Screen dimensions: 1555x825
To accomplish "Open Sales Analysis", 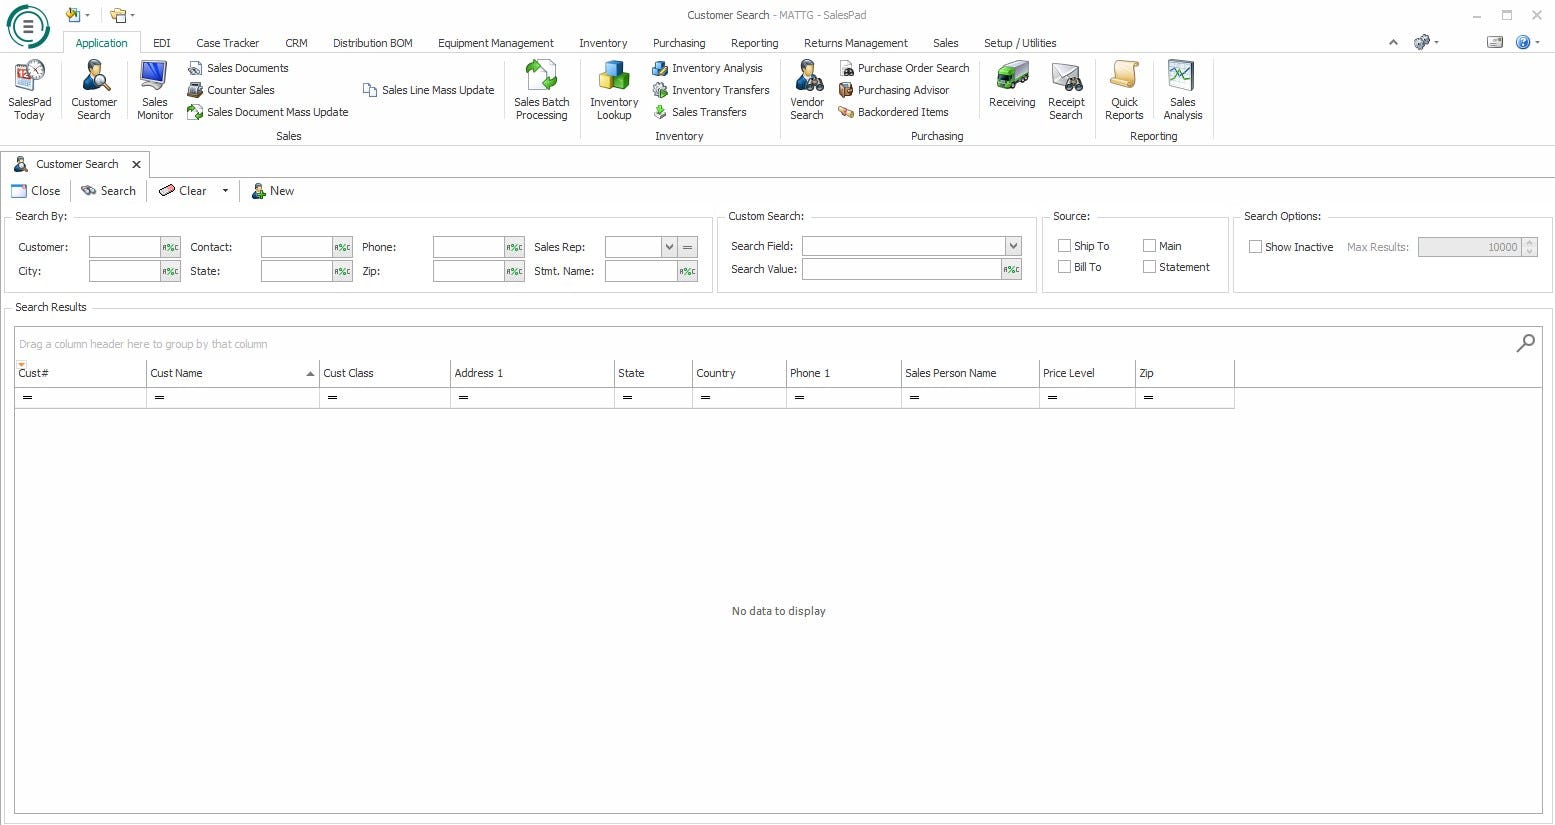I will point(1182,90).
